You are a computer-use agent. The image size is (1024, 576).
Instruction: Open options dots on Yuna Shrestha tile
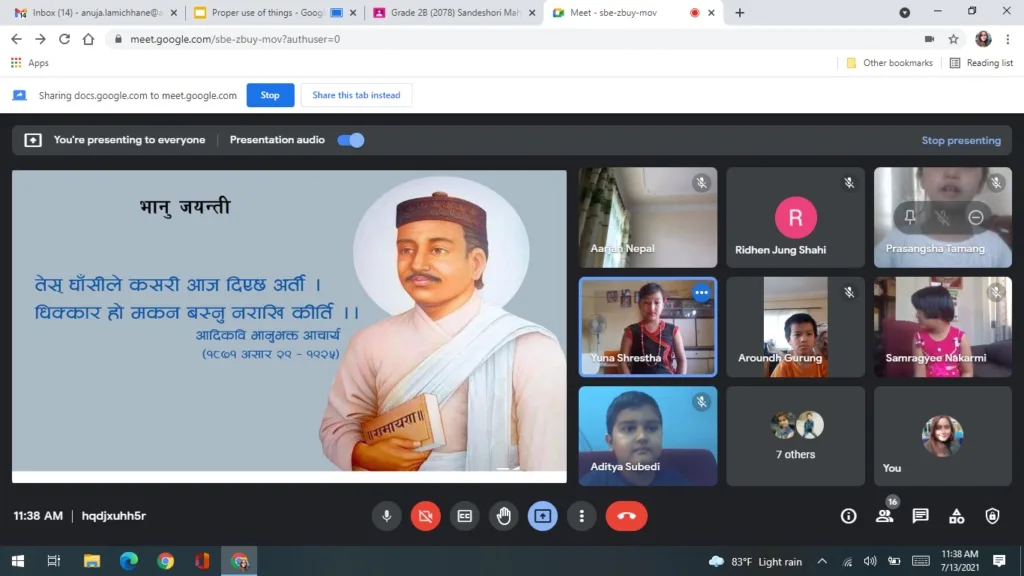[x=701, y=293]
